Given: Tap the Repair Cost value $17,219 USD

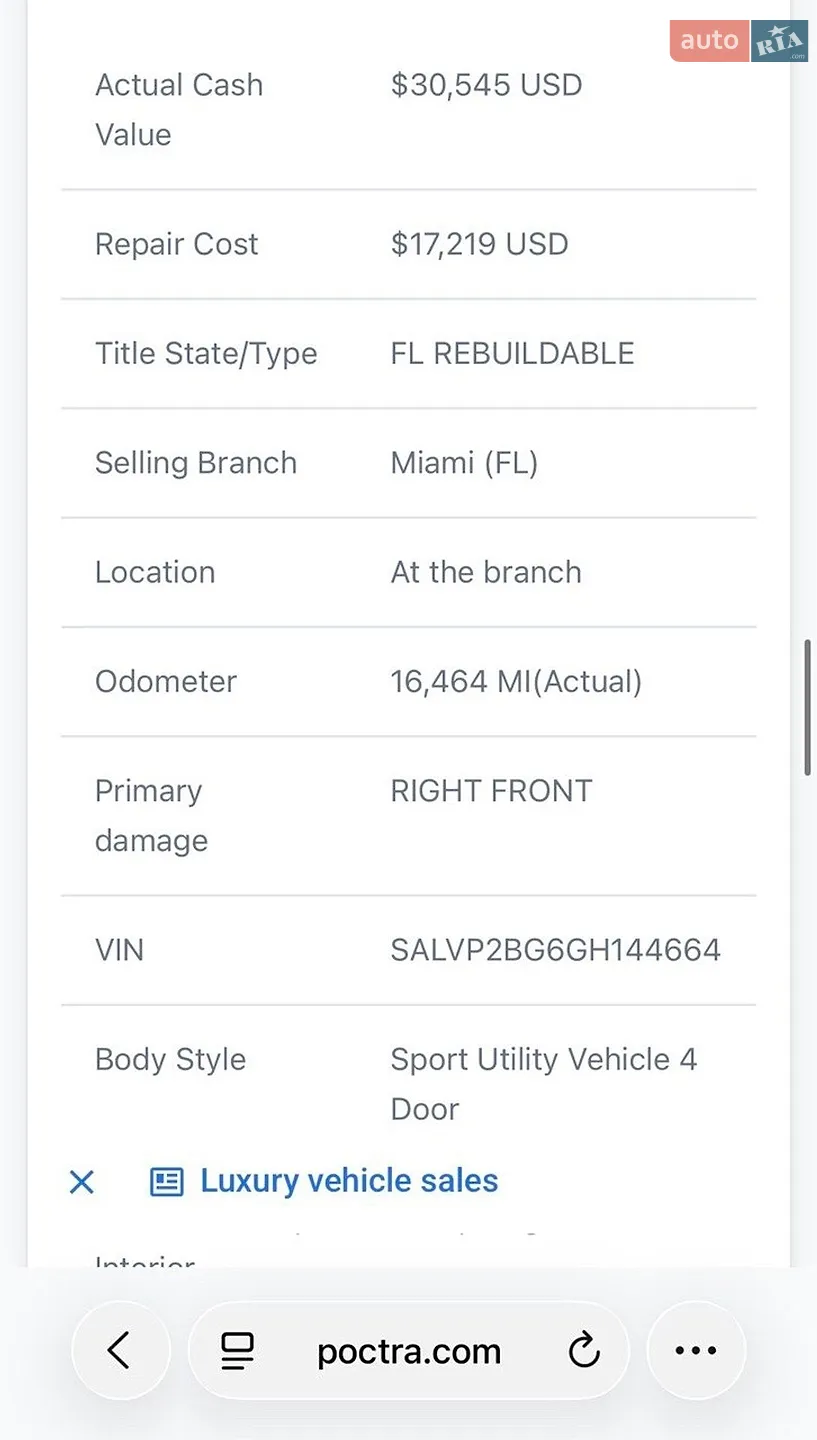Looking at the screenshot, I should tap(479, 244).
